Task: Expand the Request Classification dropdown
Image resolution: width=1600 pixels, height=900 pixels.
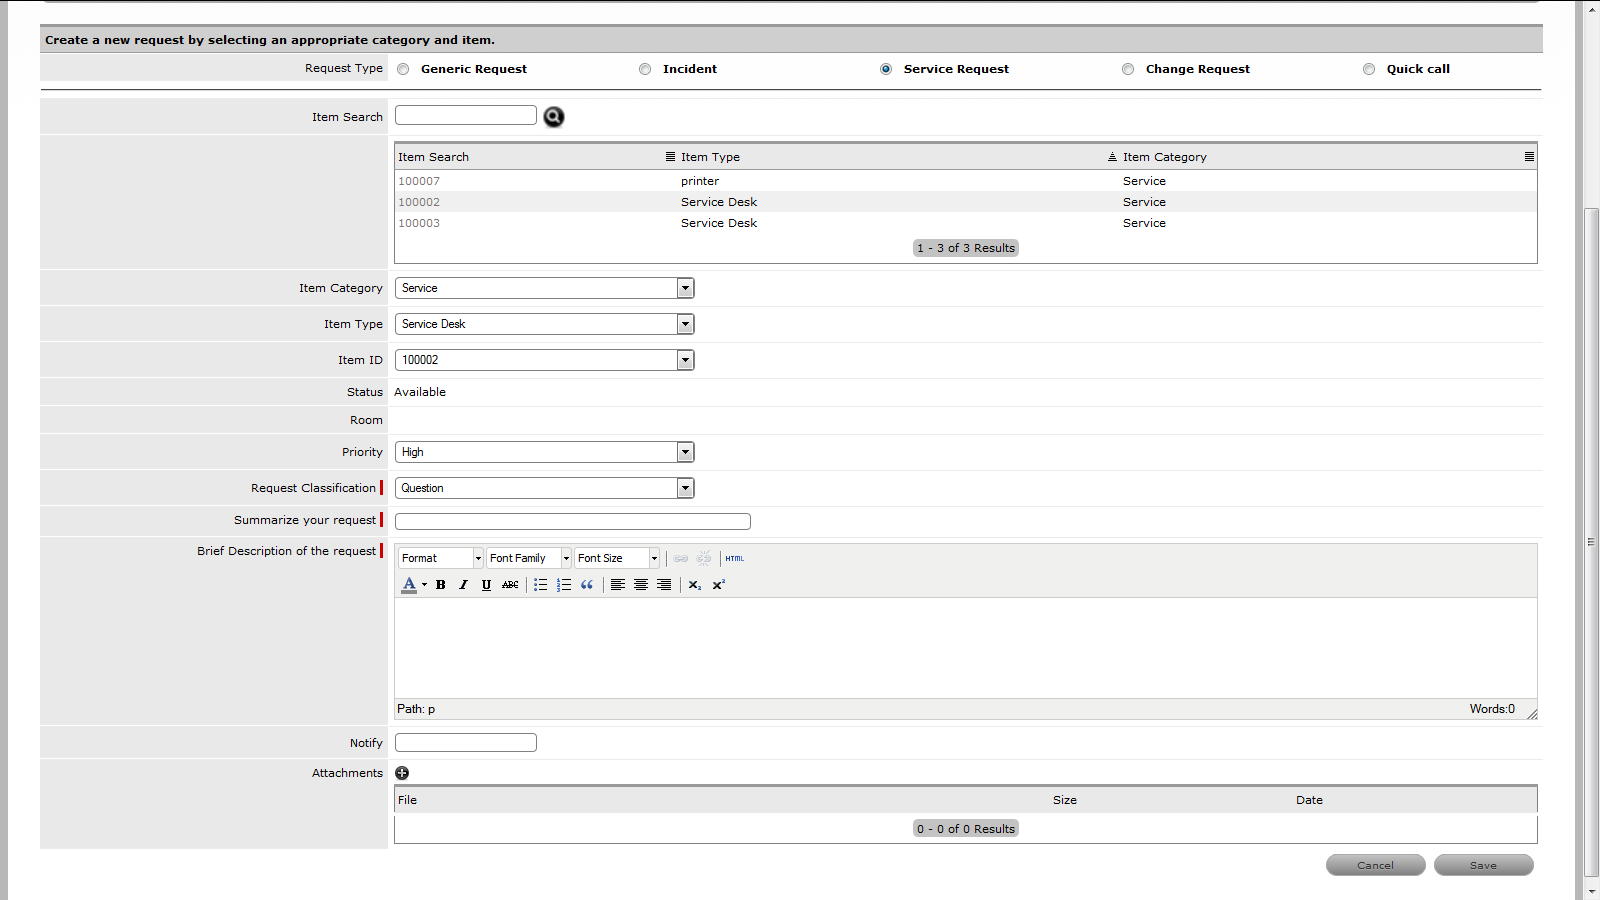Action: click(x=685, y=488)
